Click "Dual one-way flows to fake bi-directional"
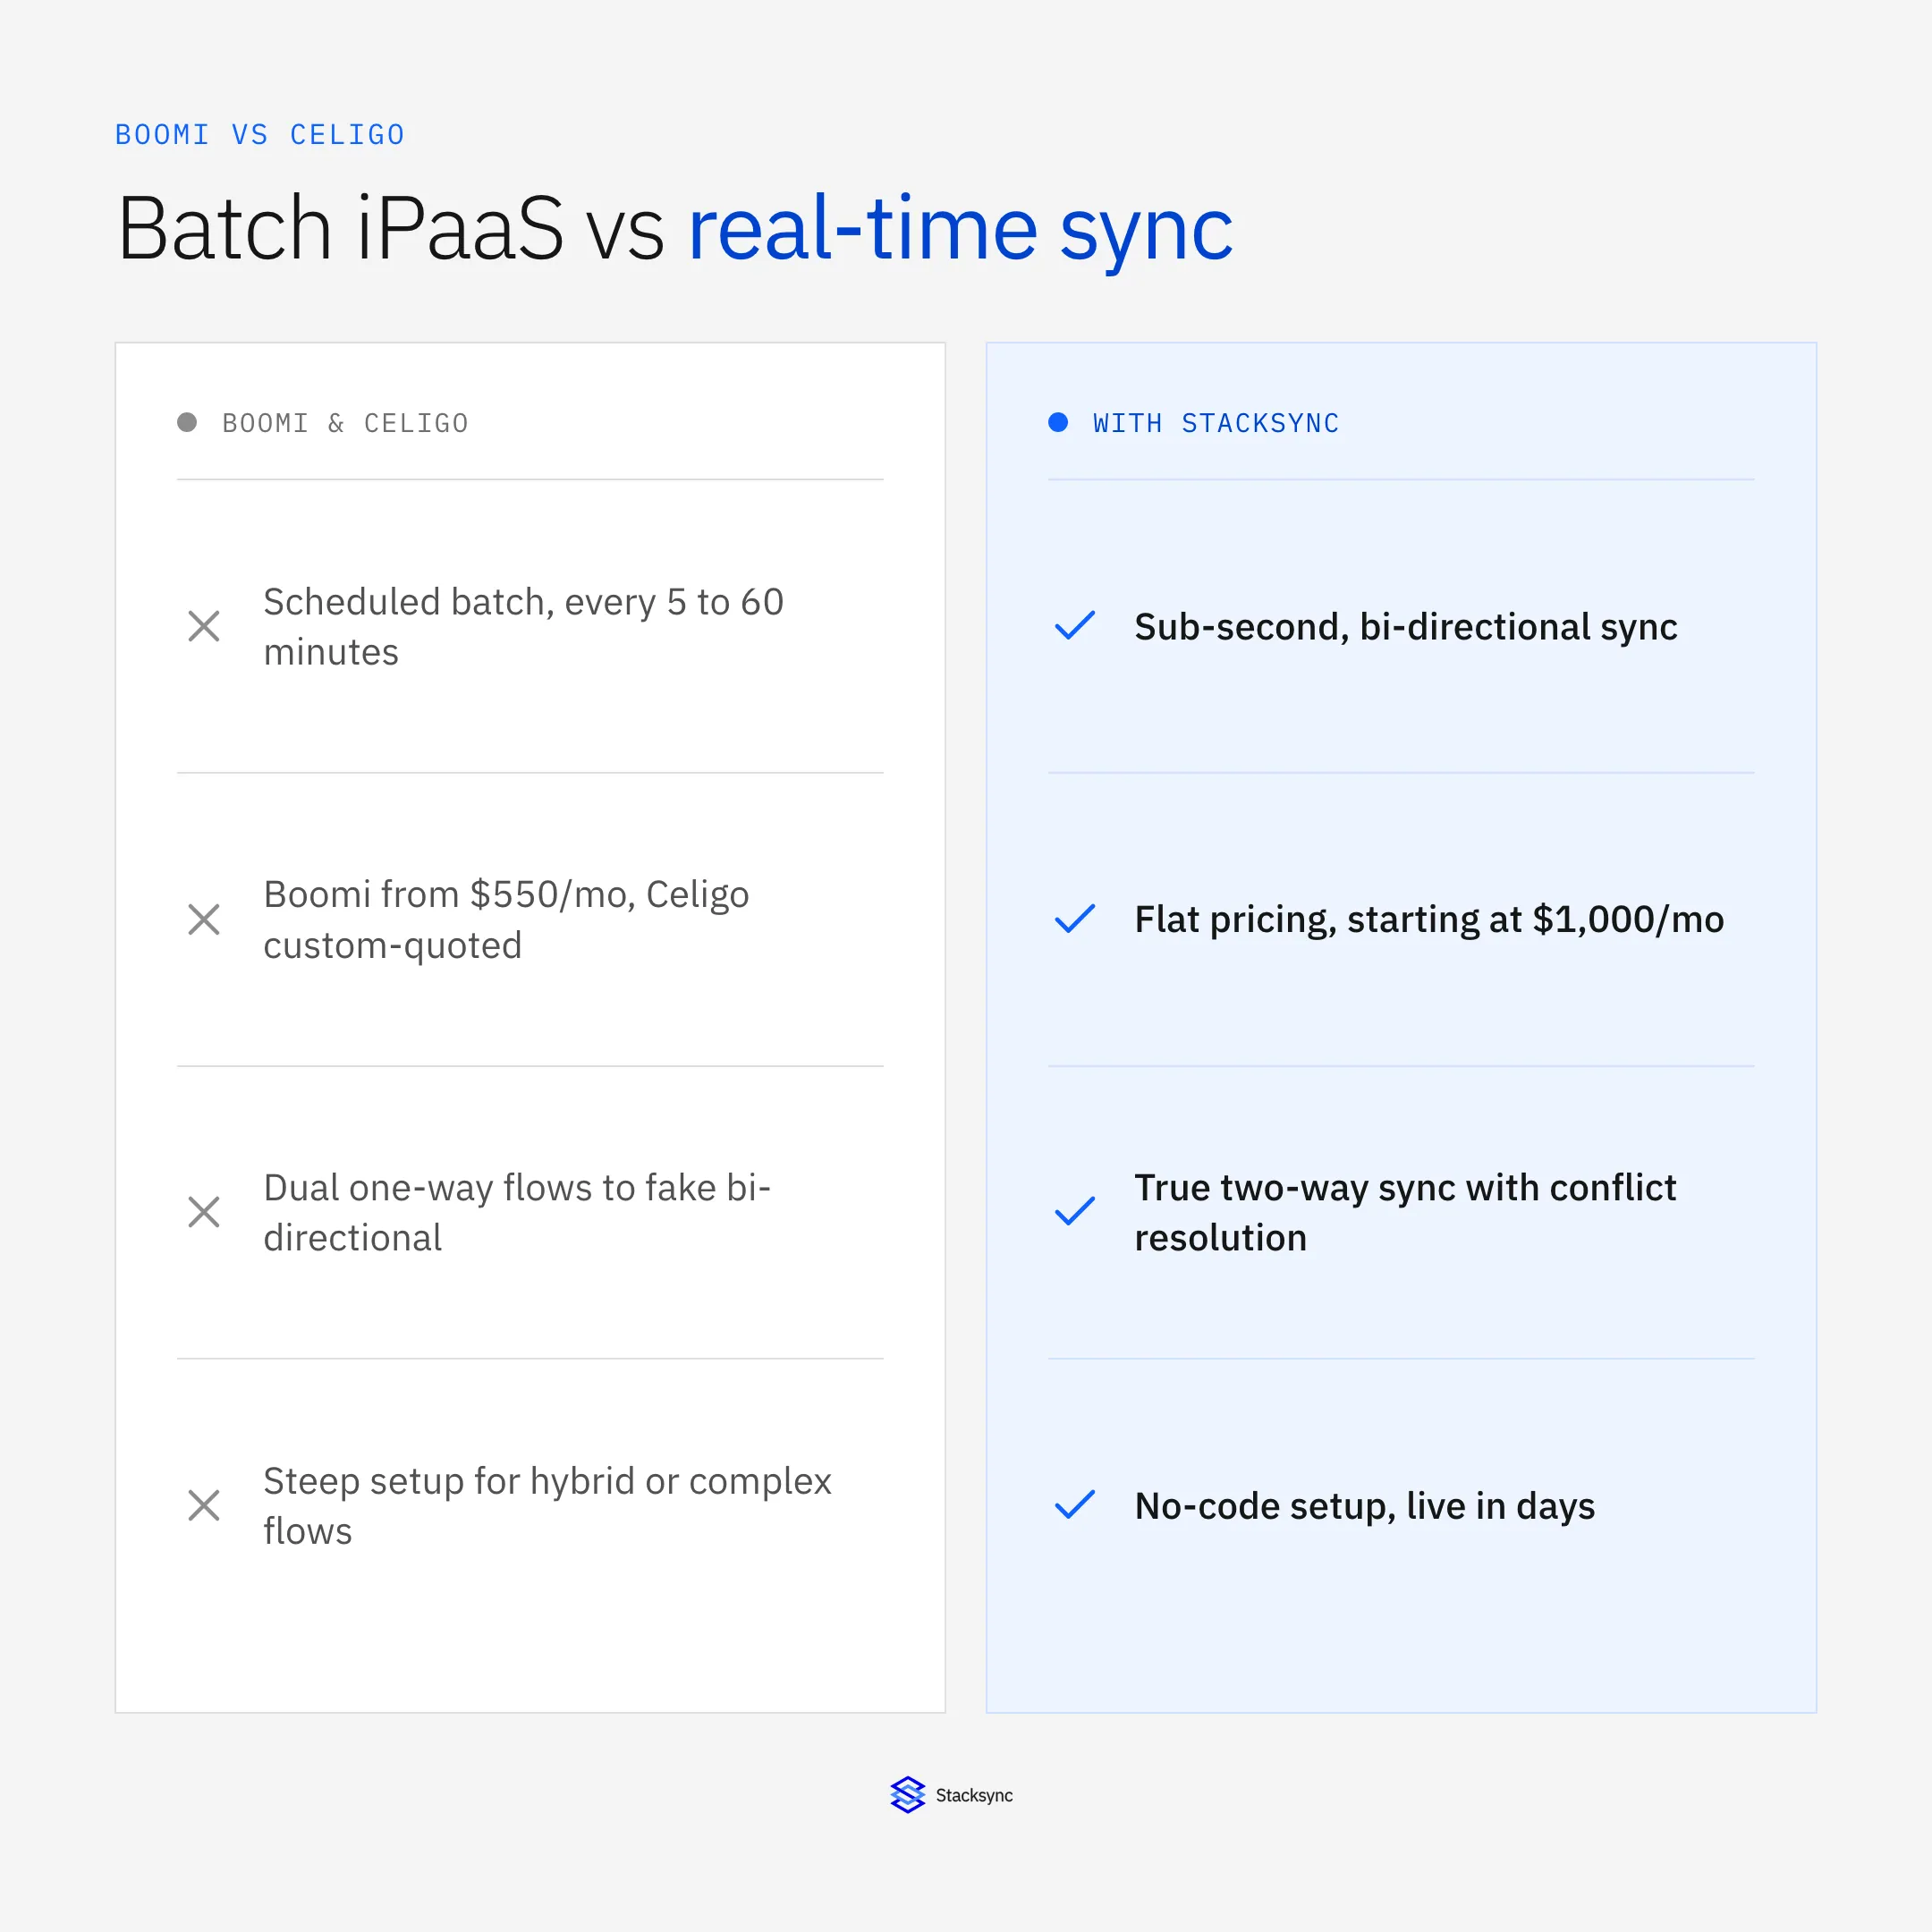Viewport: 1932px width, 1932px height. [517, 1212]
